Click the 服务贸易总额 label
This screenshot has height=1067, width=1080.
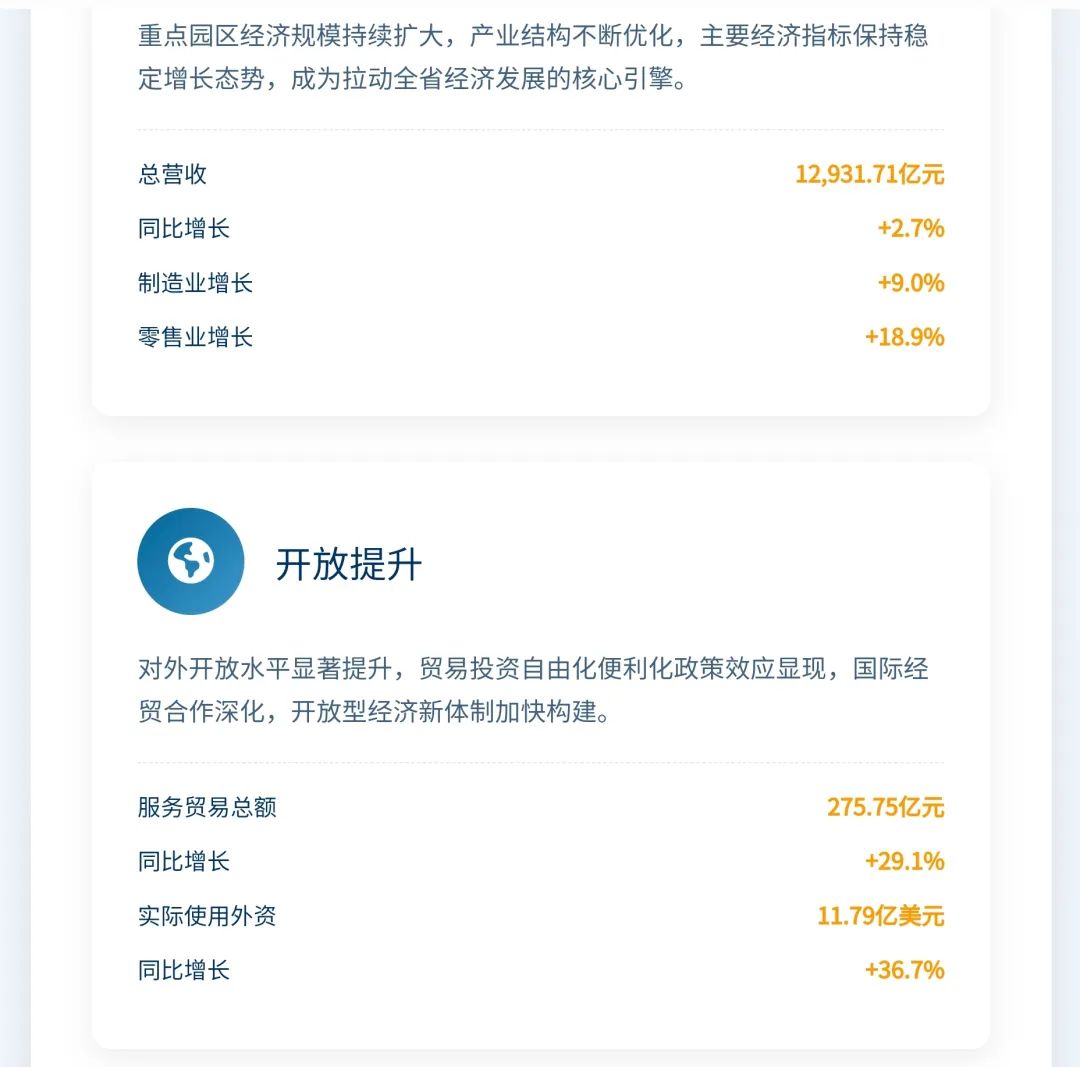(x=207, y=807)
